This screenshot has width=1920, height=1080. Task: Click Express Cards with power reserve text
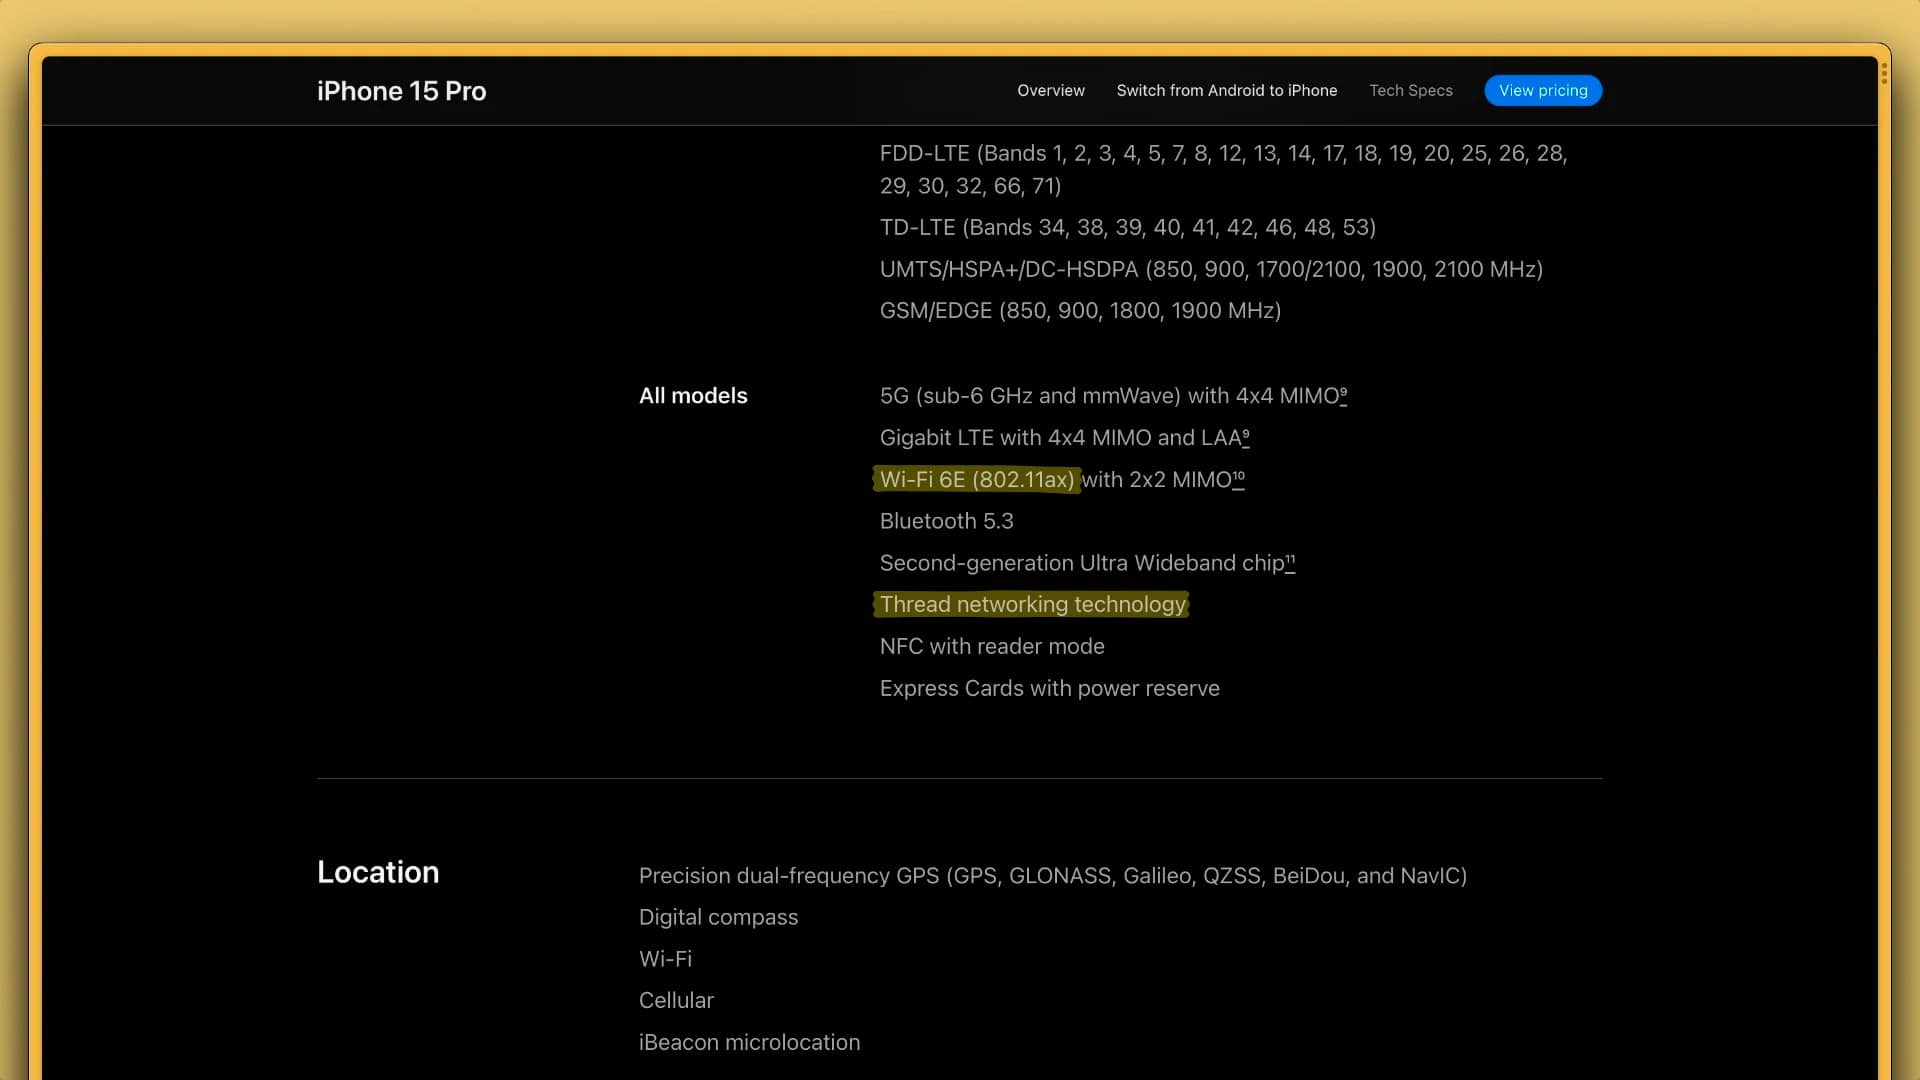(1049, 689)
